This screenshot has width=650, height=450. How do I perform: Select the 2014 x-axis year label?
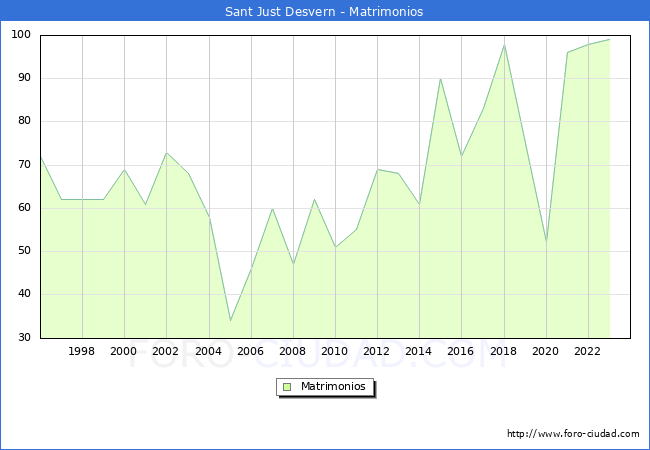click(x=419, y=351)
